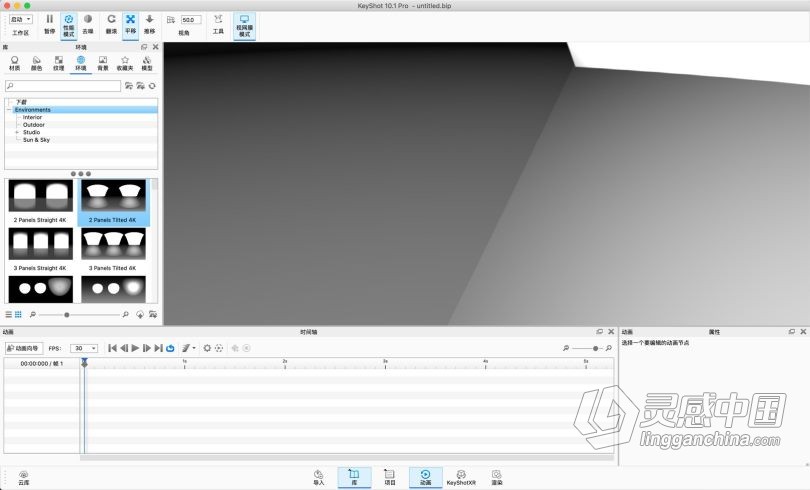Viewport: 810px width, 490px height.
Task: Click the library search field
Action: point(63,86)
